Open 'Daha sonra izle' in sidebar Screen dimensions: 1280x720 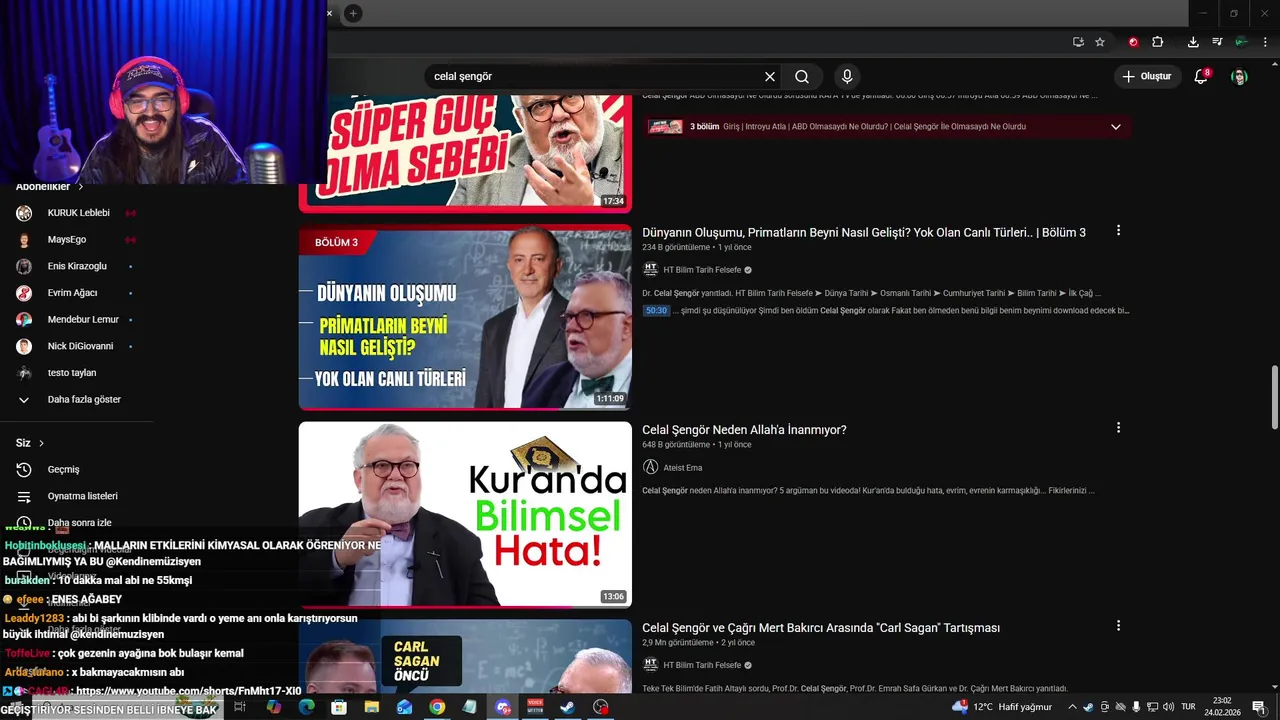(x=79, y=522)
